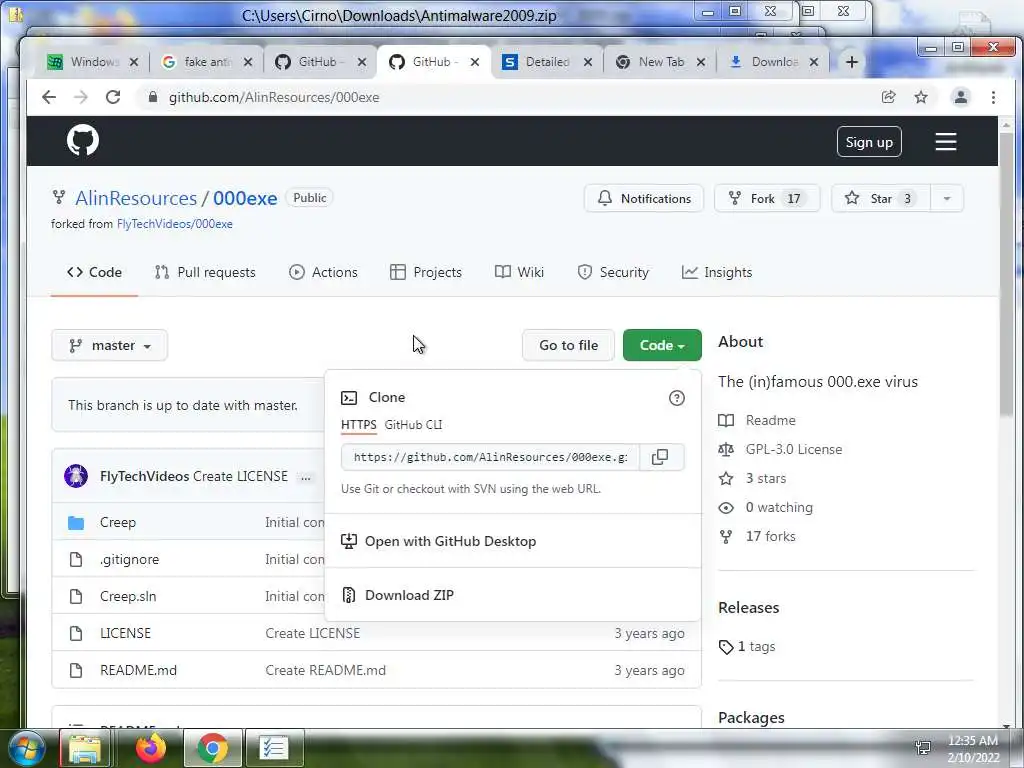Screen dimensions: 1024x768
Task: Close the fake anti tab
Action: (x=248, y=62)
